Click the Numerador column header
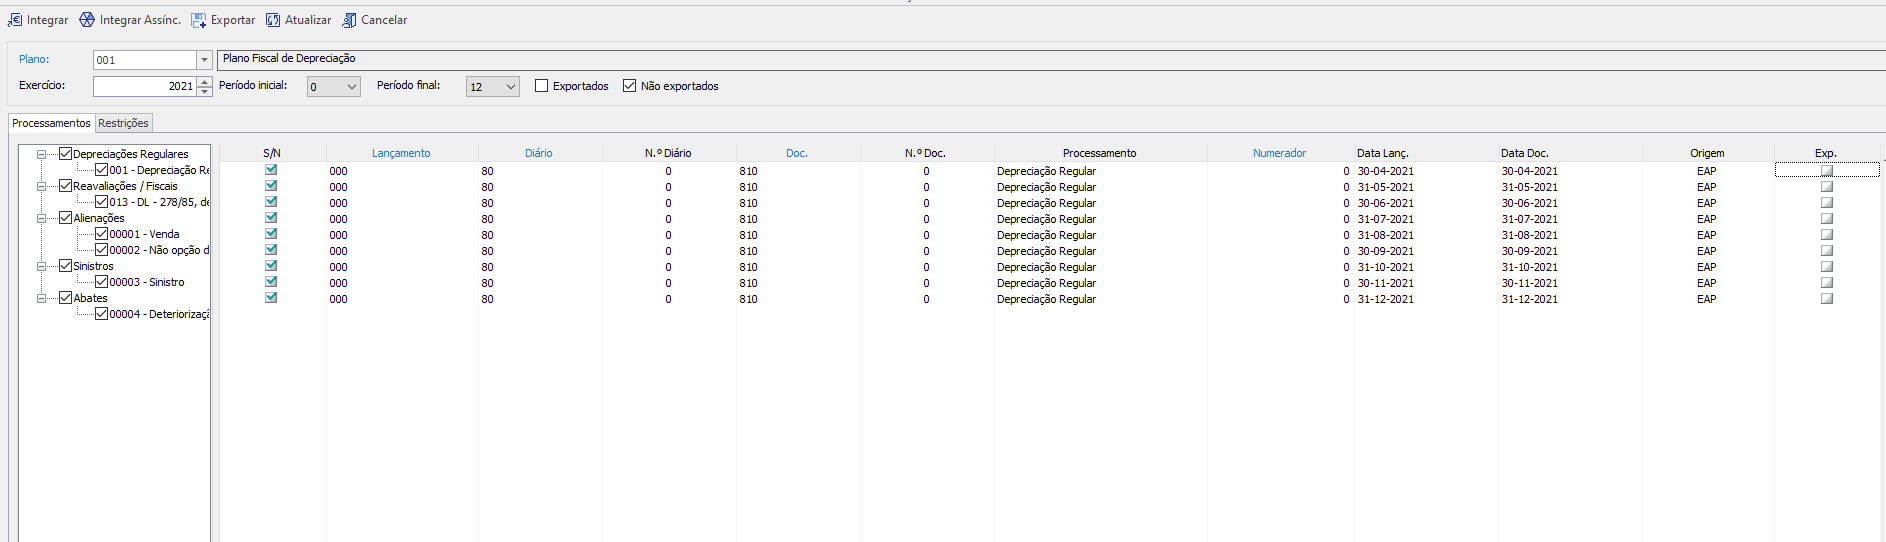This screenshot has width=1886, height=542. 1279,153
